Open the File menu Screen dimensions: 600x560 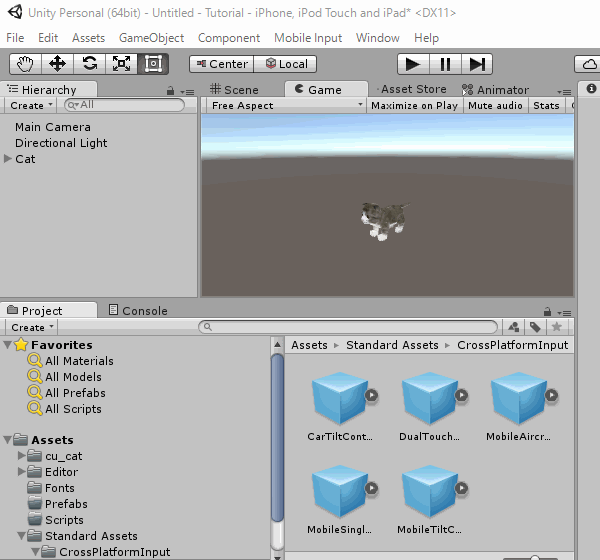coord(15,38)
